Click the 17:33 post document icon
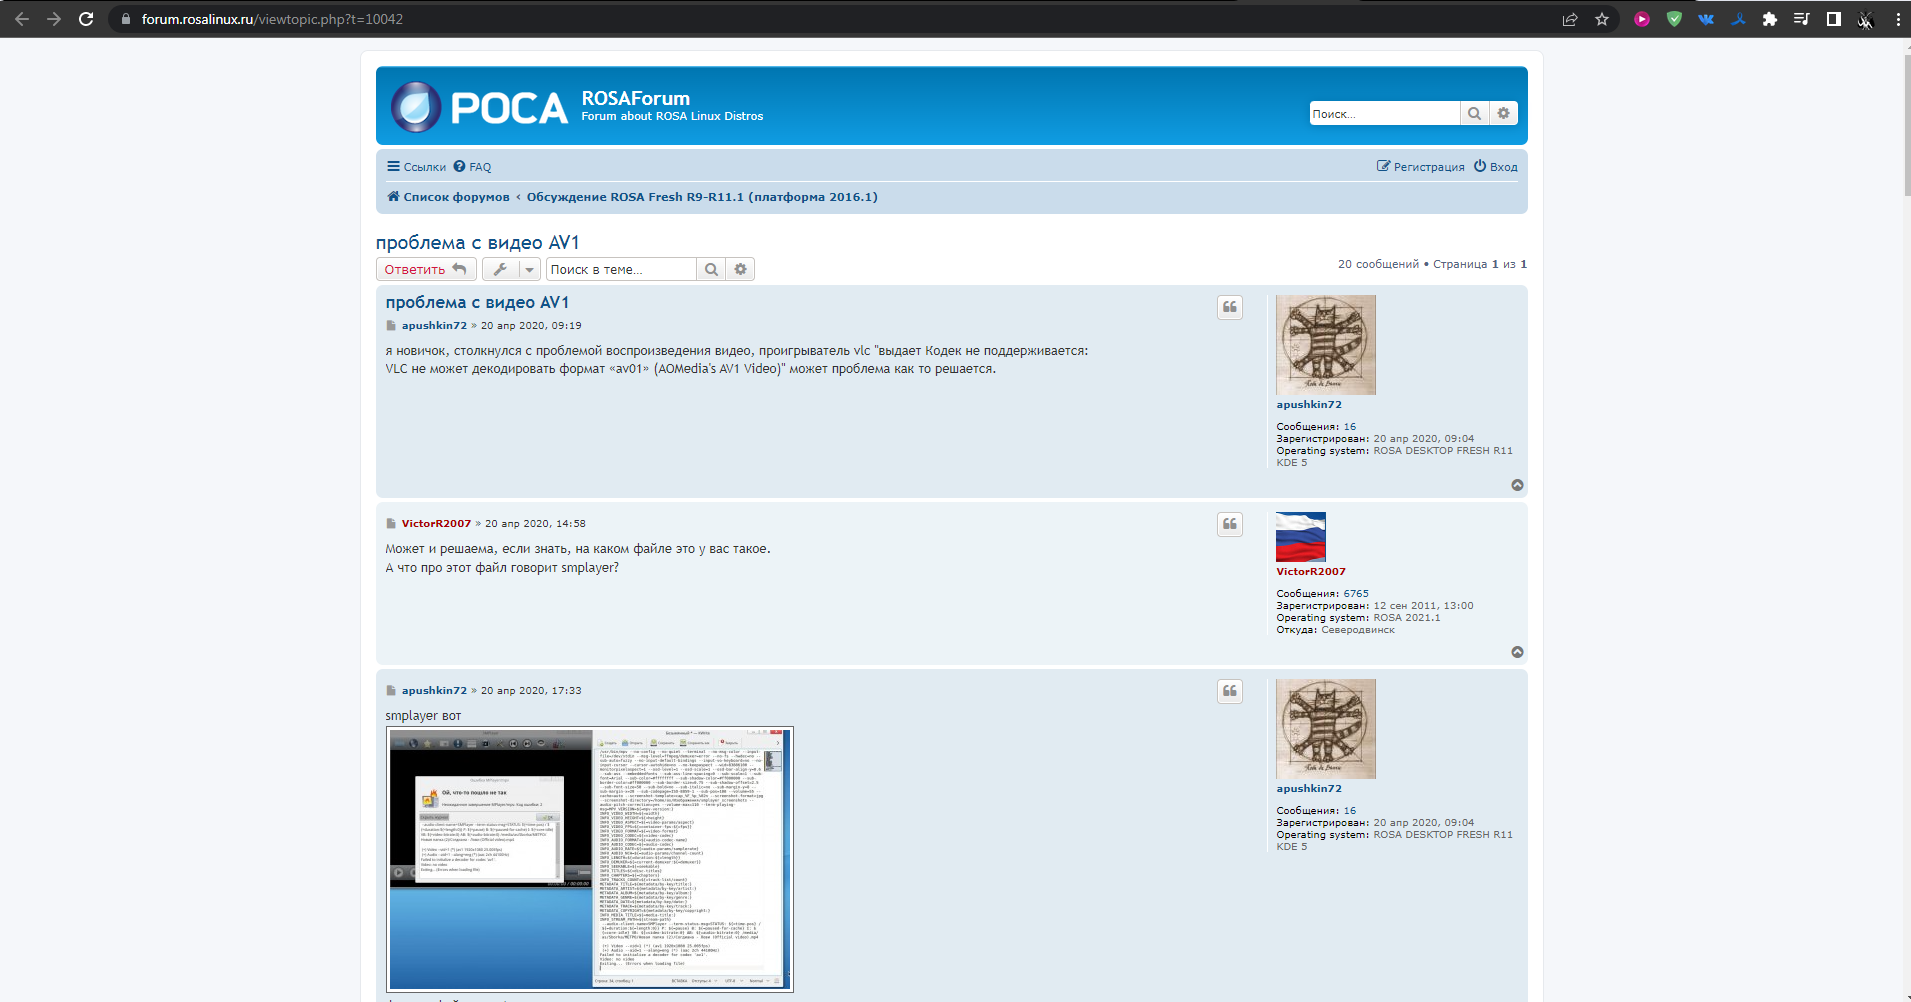The width and height of the screenshot is (1911, 1002). pos(391,691)
